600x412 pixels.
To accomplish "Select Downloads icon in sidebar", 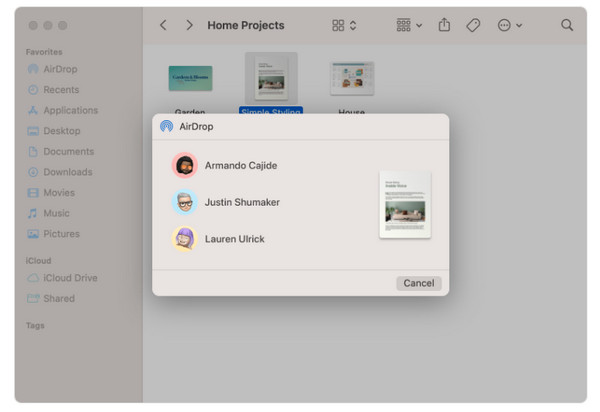I will (33, 172).
